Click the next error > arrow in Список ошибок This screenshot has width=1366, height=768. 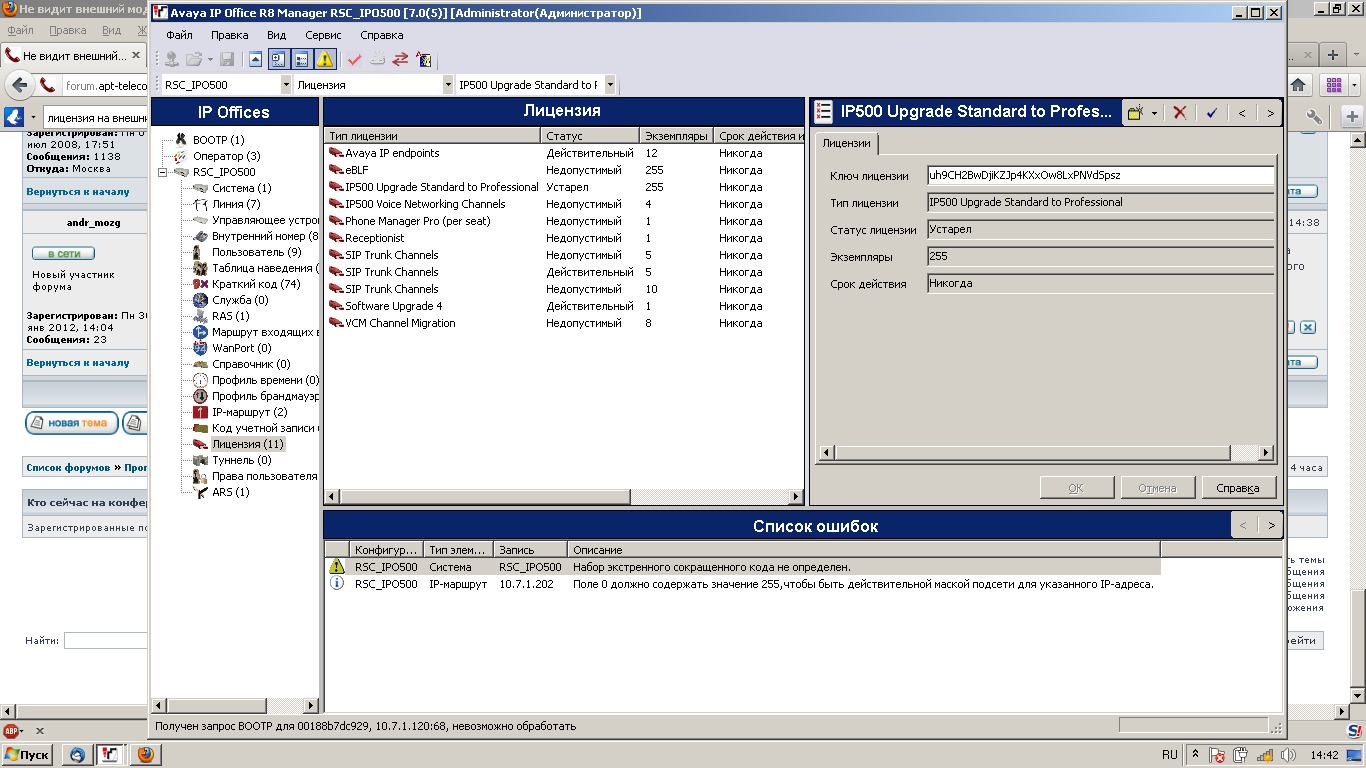pos(1270,525)
